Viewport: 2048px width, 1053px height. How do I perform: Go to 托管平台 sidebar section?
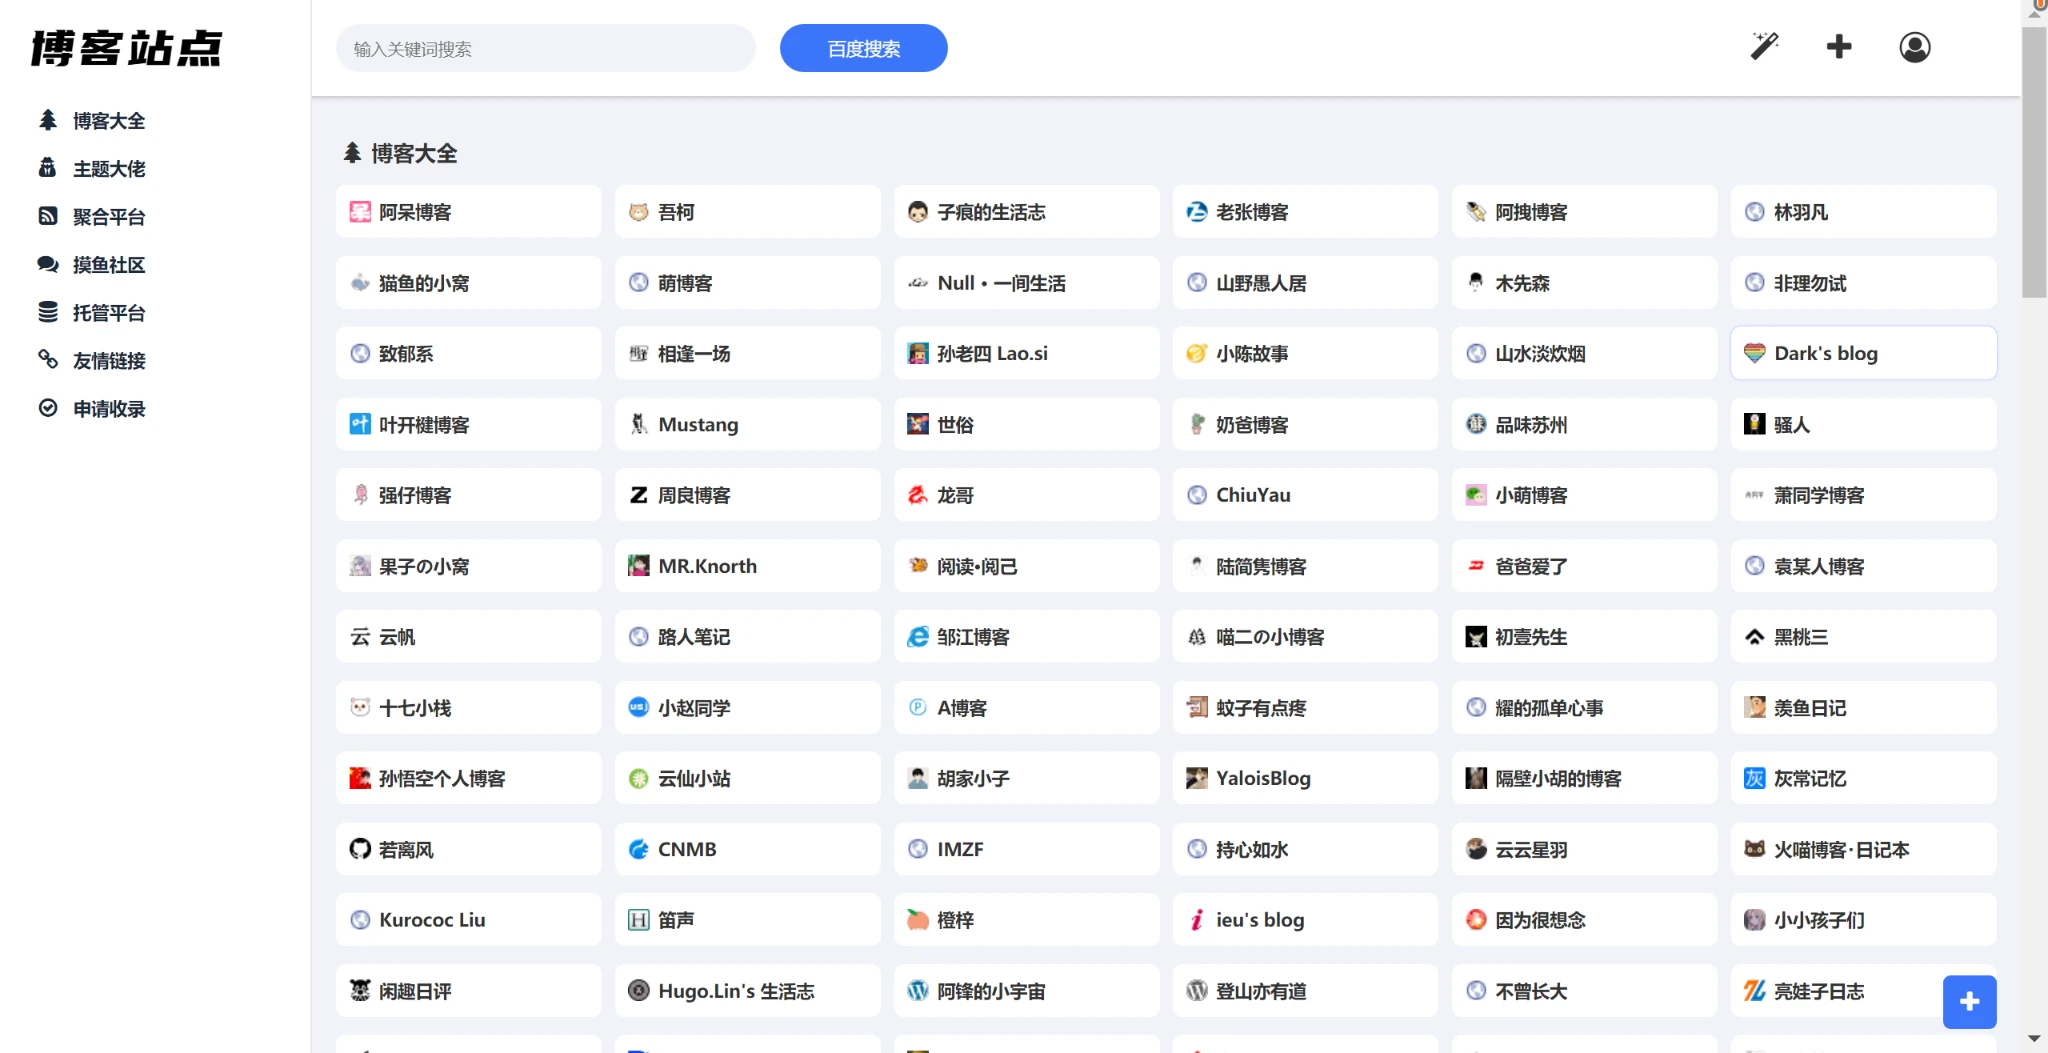(108, 313)
